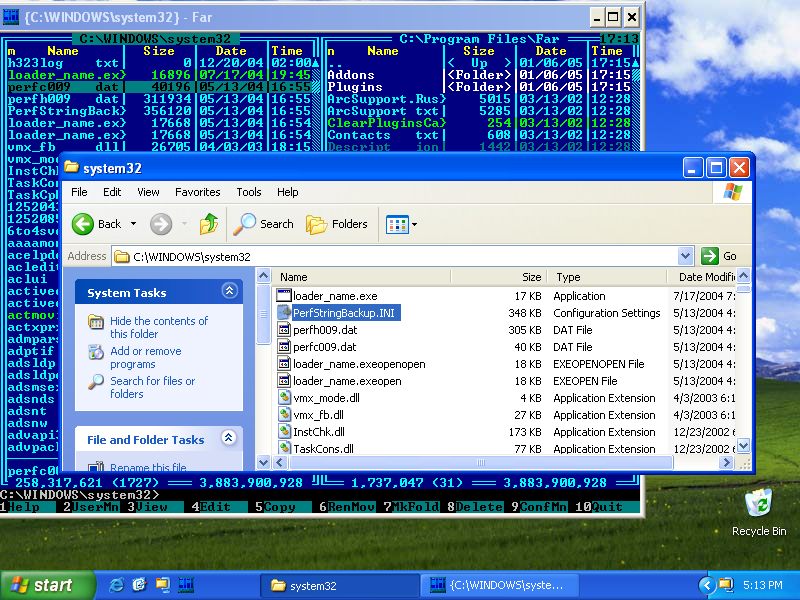800x600 pixels.
Task: Click the Add or remove programs icon
Action: (96, 352)
